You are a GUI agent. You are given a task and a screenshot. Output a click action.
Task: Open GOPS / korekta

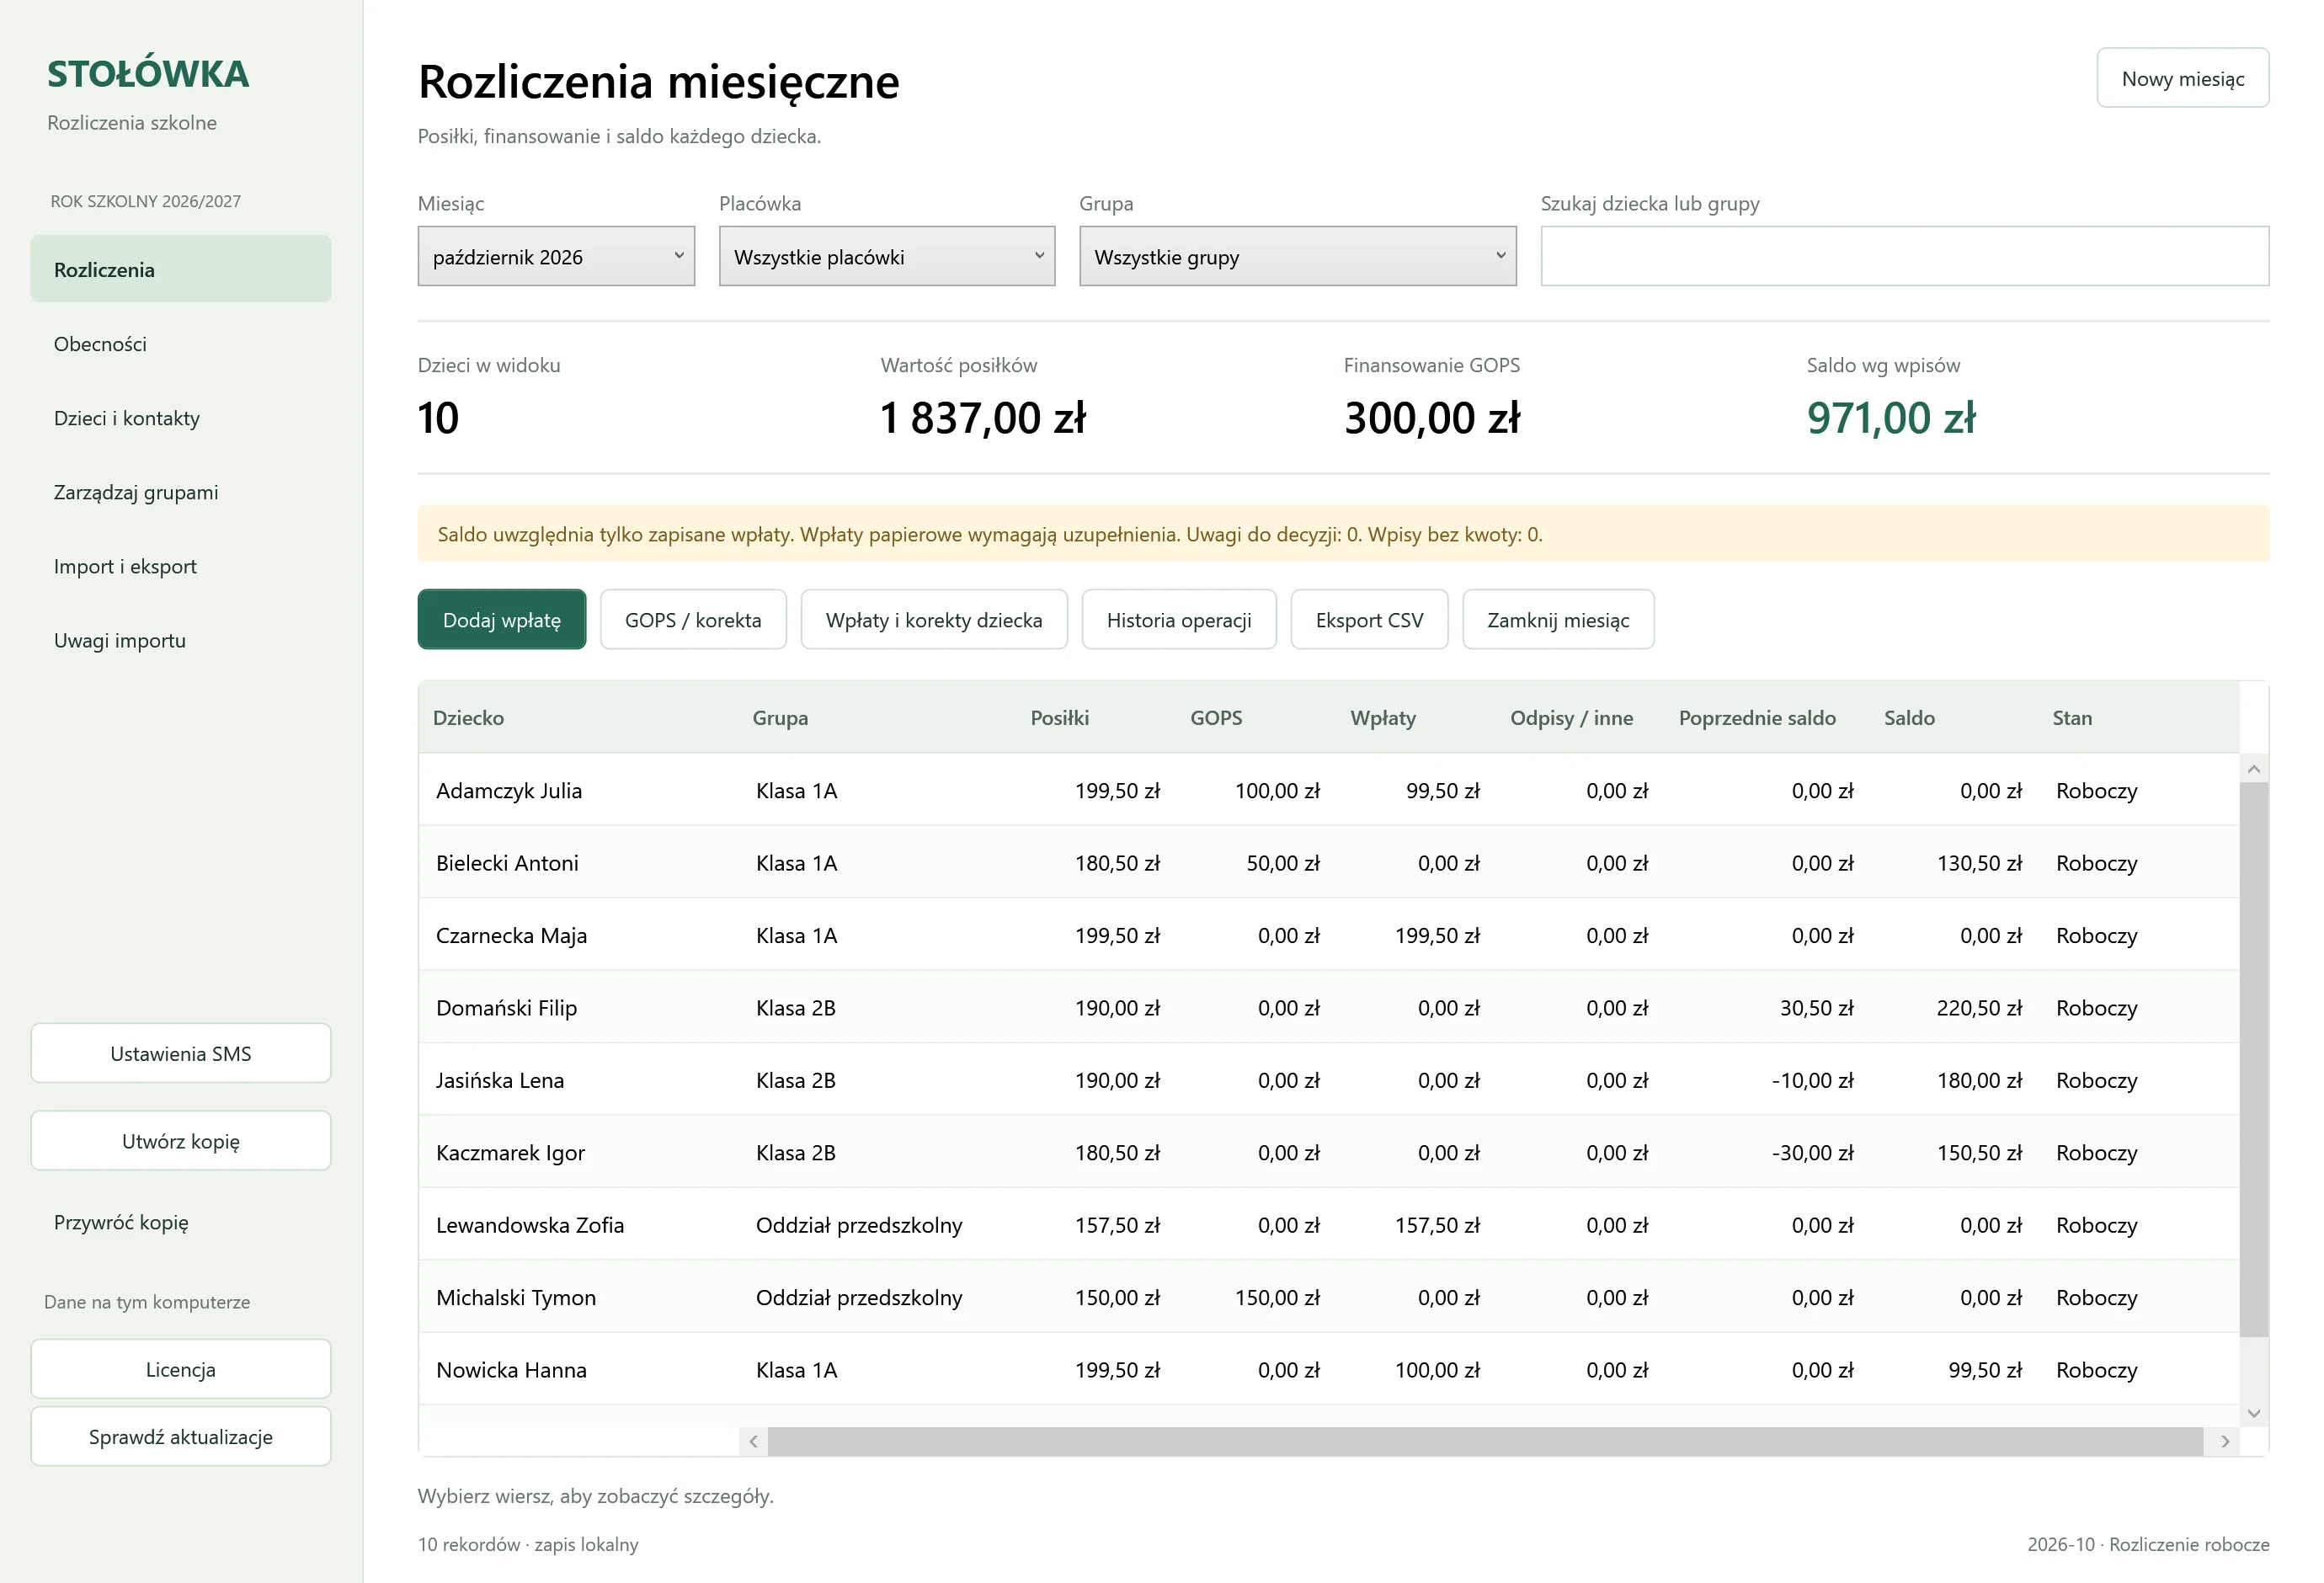[x=693, y=620]
